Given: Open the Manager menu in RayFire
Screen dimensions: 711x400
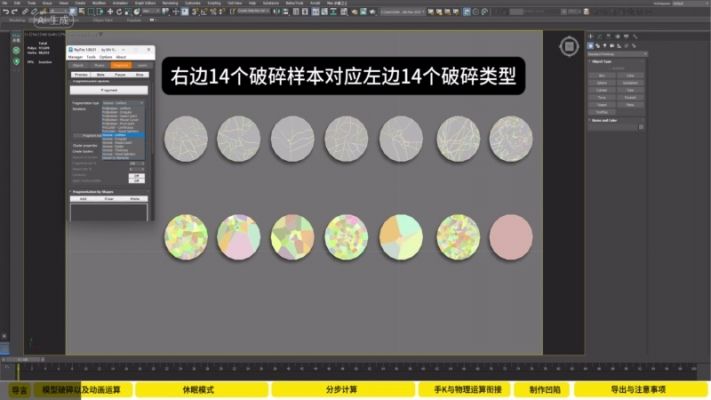Looking at the screenshot, I should 75,57.
